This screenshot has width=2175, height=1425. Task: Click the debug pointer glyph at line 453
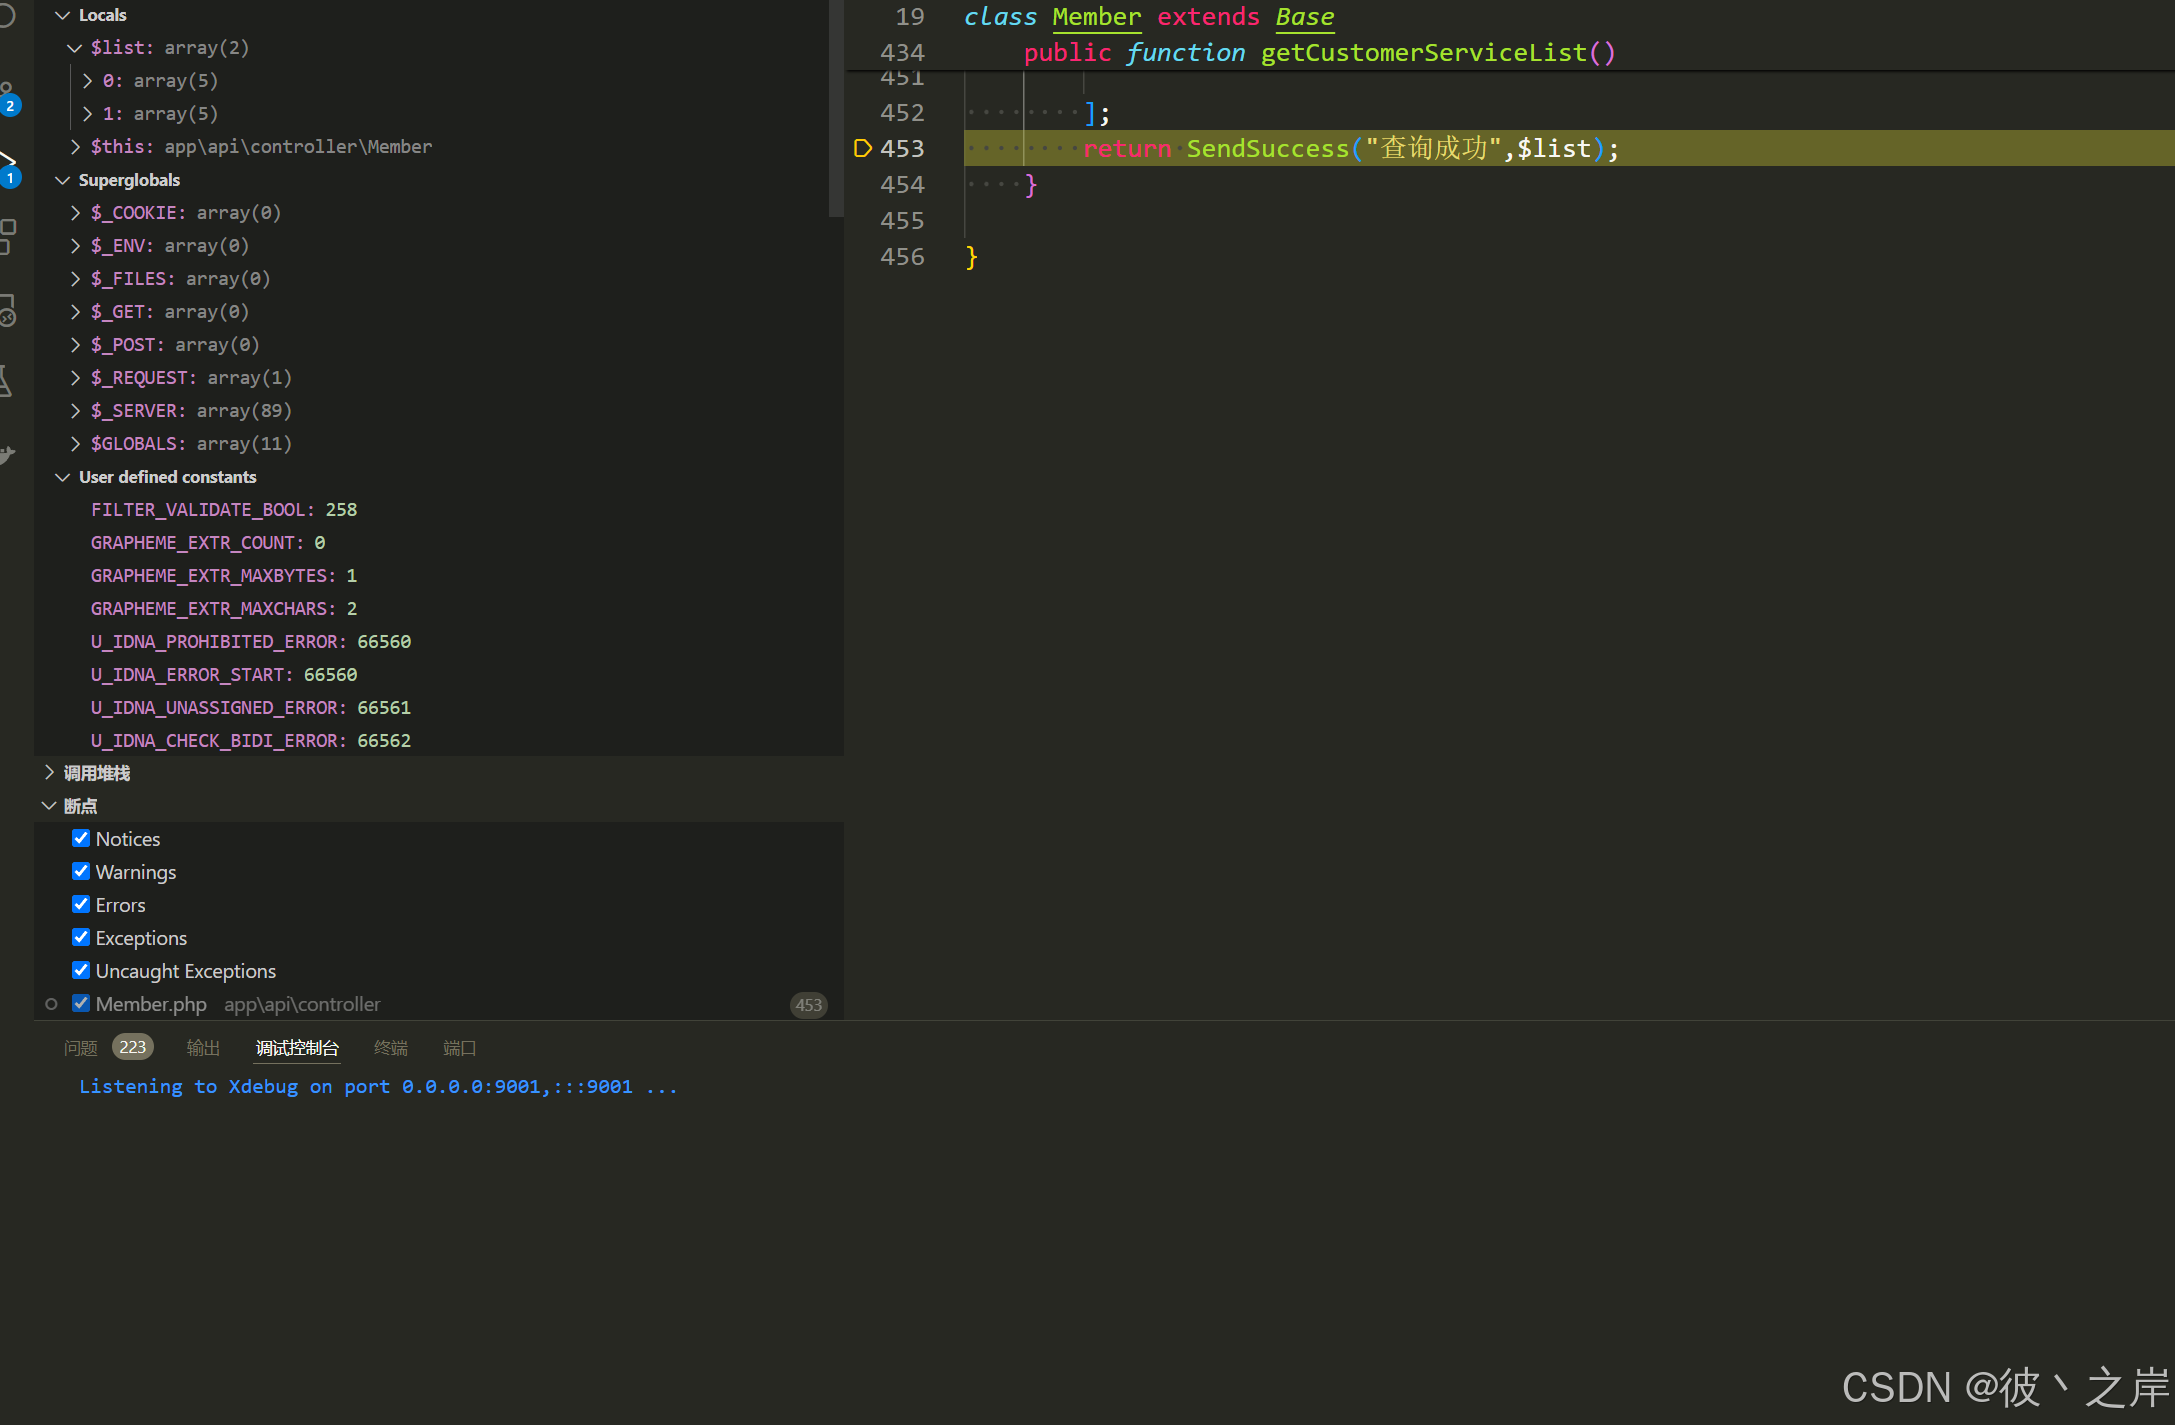tap(863, 148)
